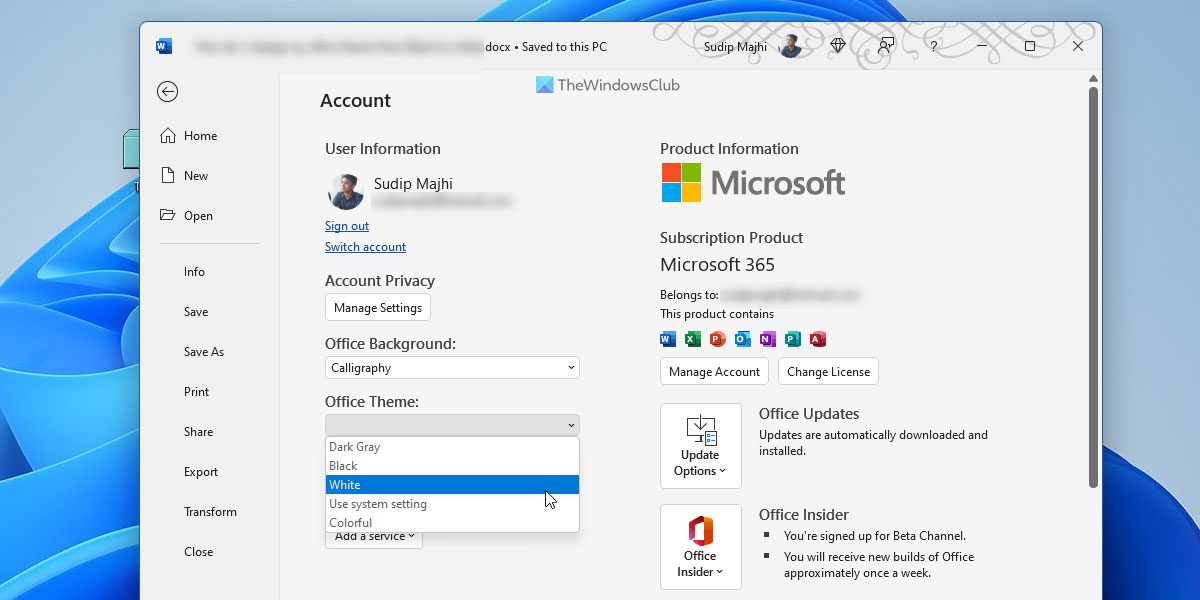
Task: Go back using the circled arrow
Action: click(x=167, y=92)
